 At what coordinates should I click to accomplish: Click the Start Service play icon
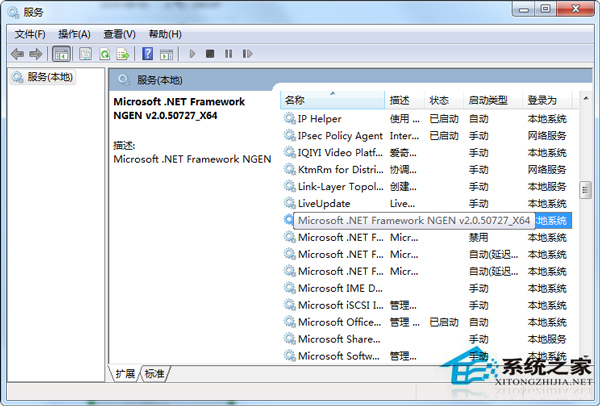tap(192, 54)
